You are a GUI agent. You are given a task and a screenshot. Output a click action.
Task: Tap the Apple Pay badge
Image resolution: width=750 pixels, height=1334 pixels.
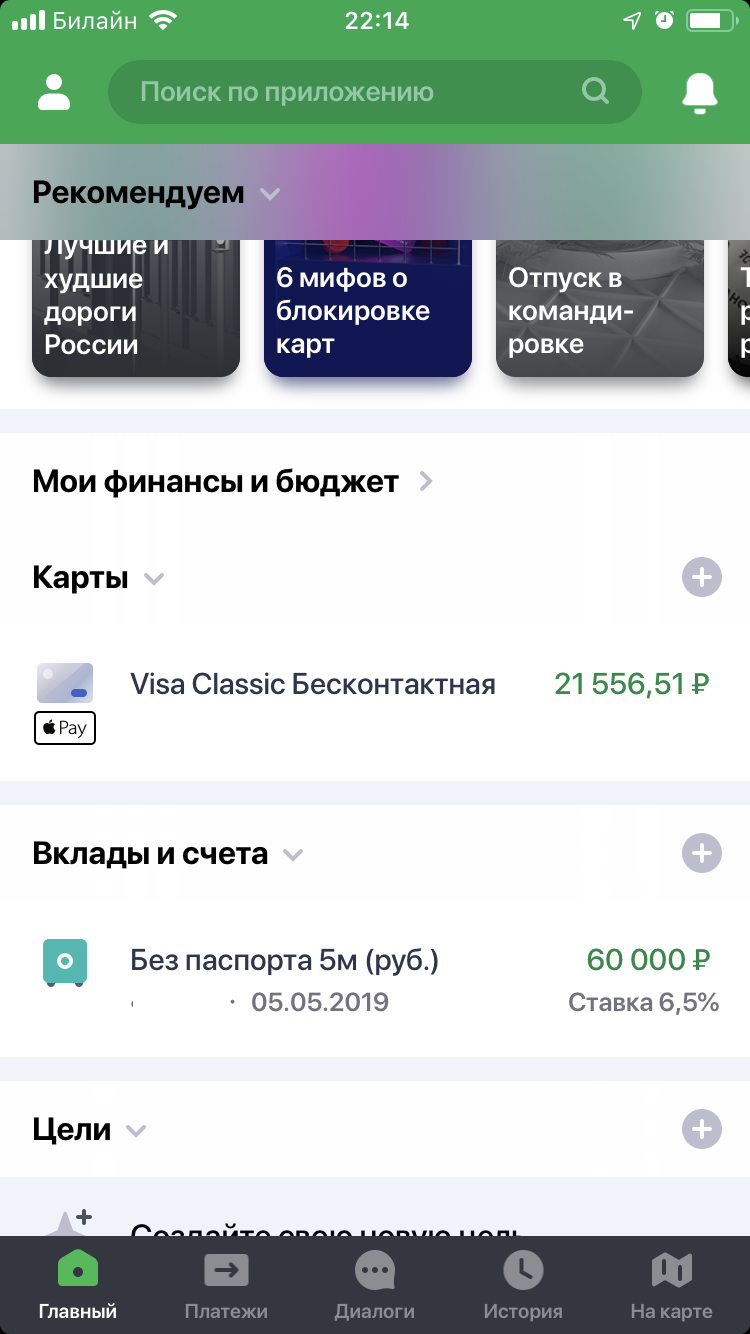tap(65, 728)
